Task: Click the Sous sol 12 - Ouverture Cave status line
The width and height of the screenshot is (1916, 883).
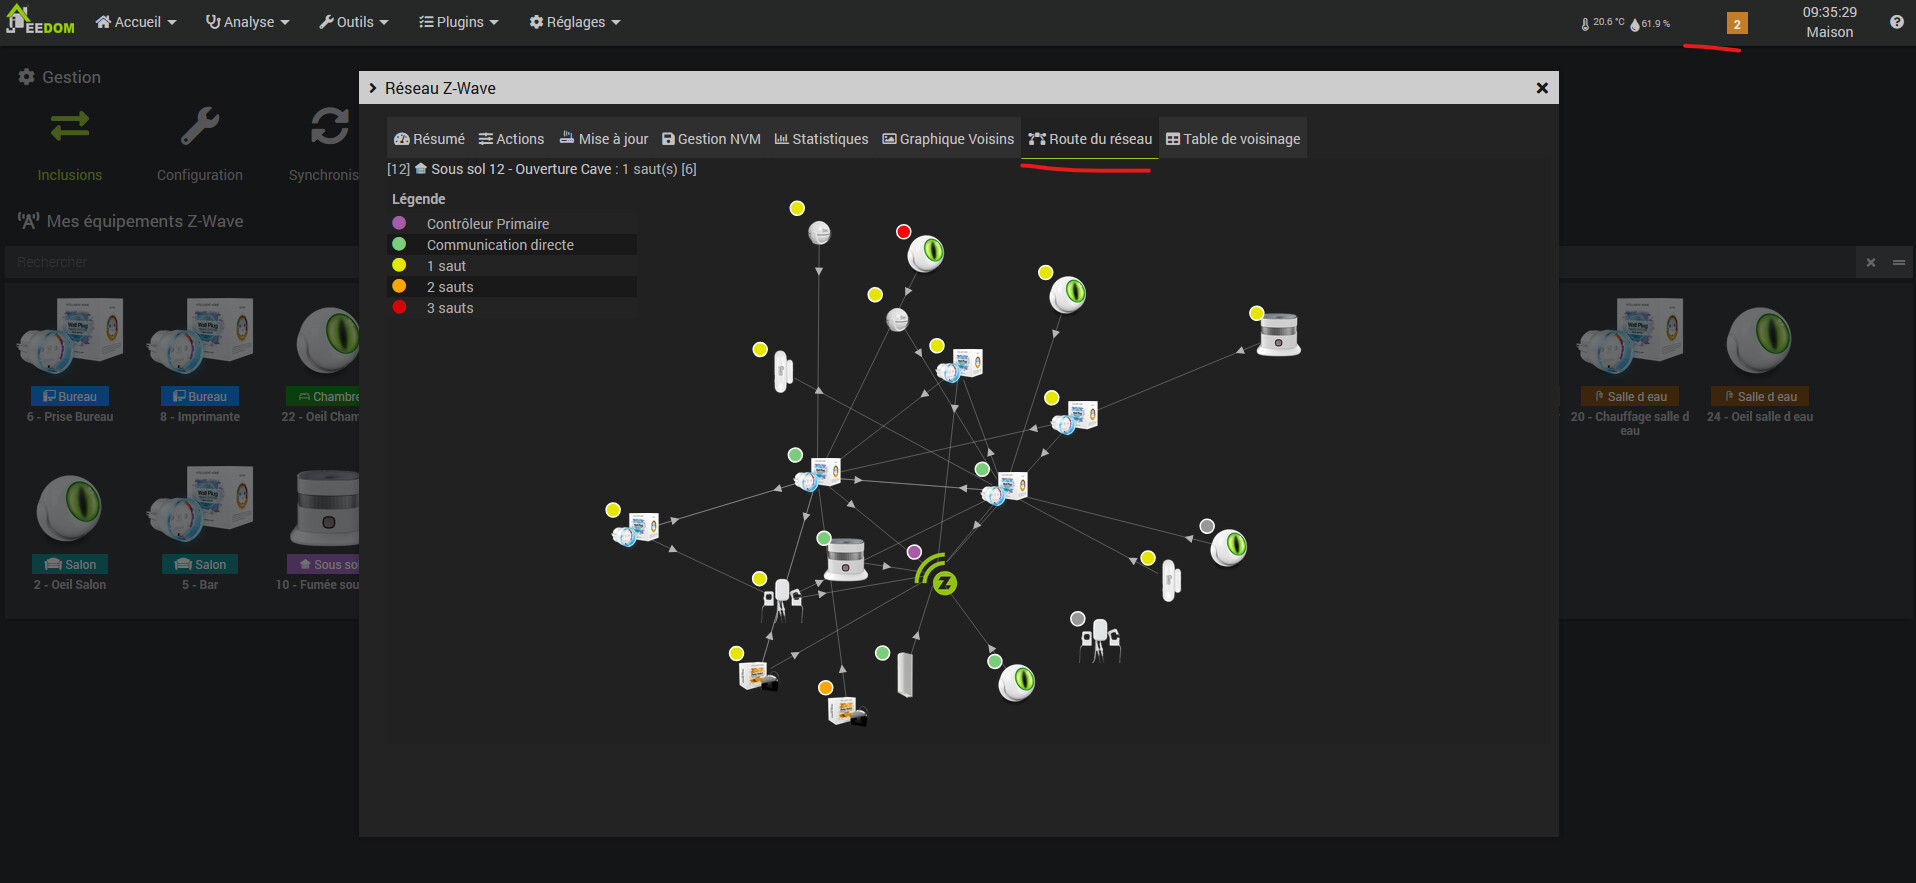Action: [542, 169]
